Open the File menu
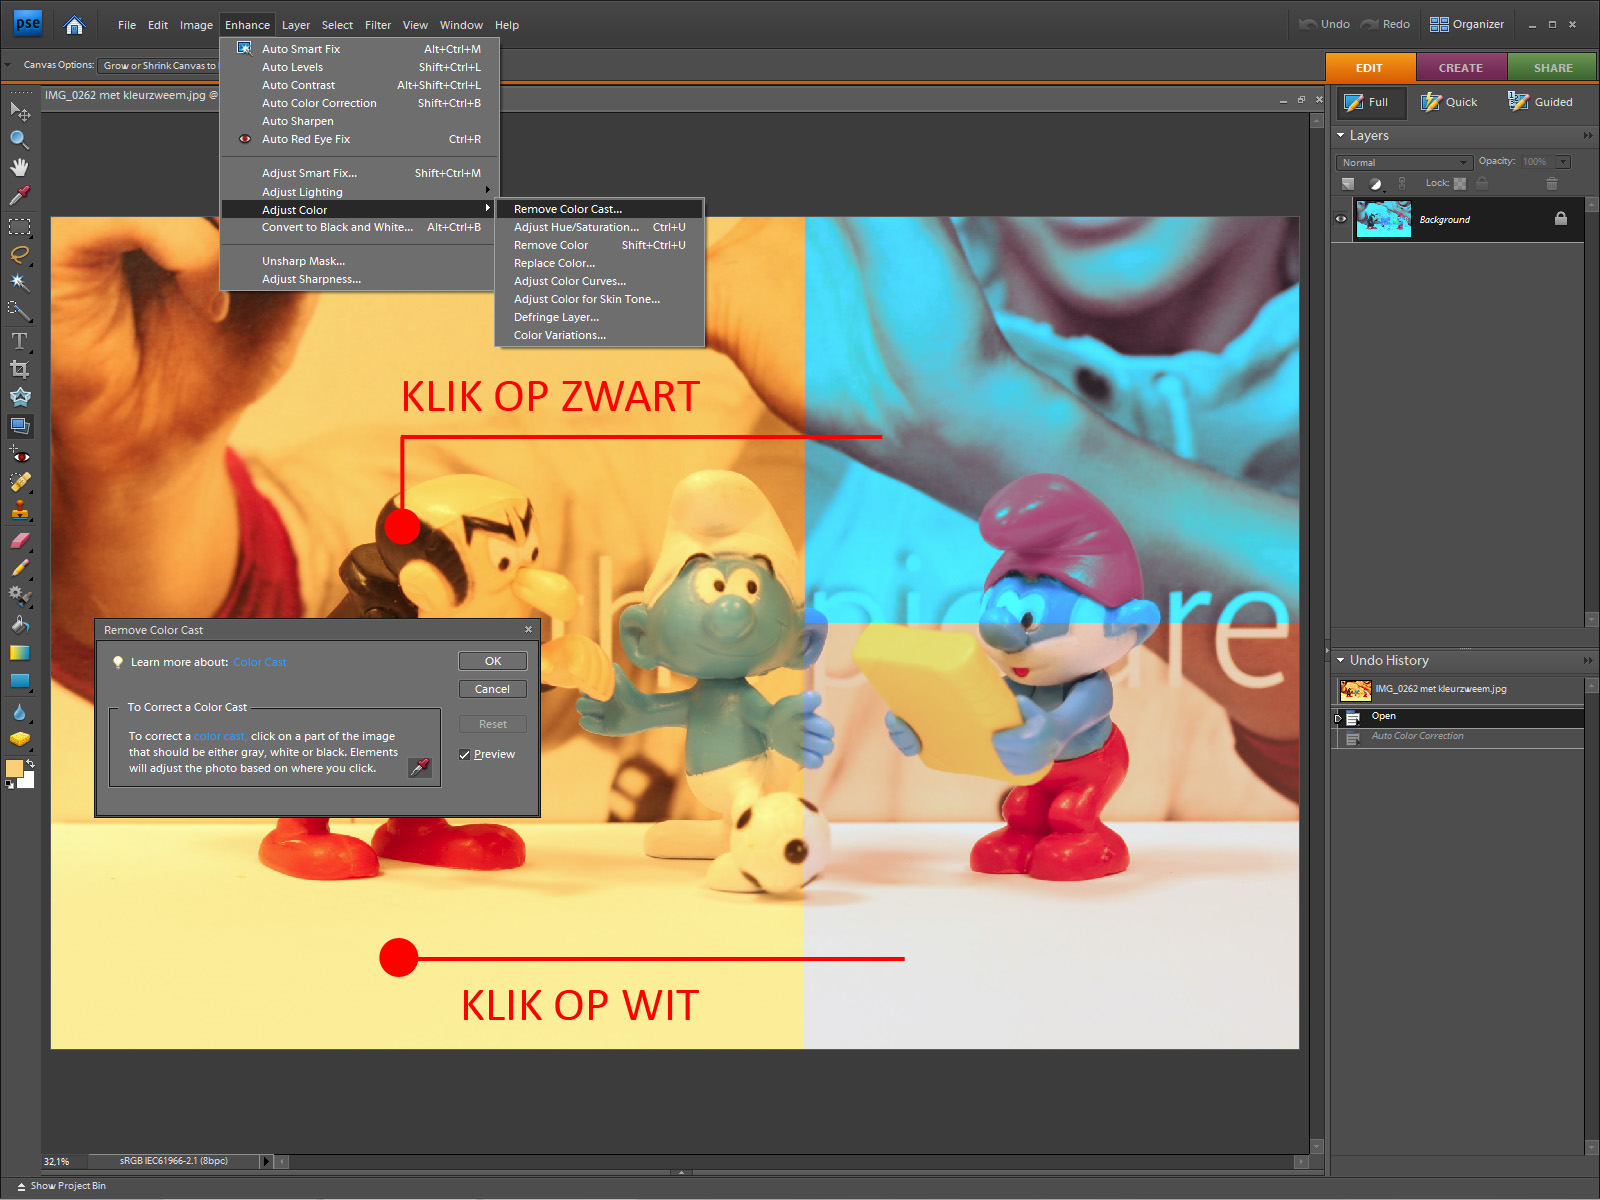Image resolution: width=1600 pixels, height=1200 pixels. pos(127,25)
